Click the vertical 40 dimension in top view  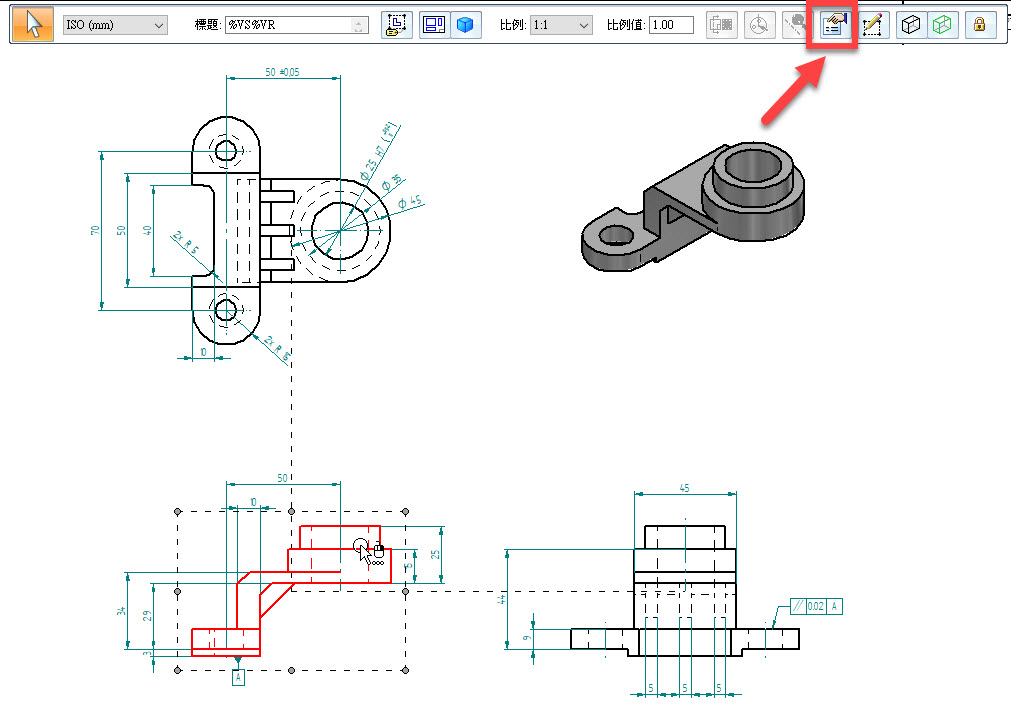pos(147,230)
